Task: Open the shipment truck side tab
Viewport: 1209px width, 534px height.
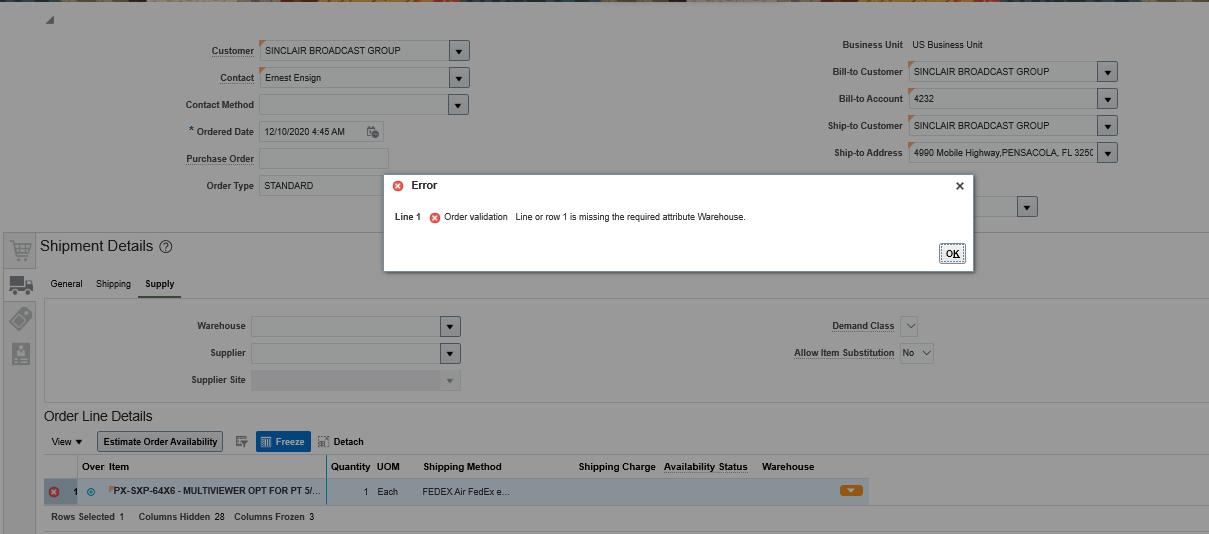Action: [20, 285]
